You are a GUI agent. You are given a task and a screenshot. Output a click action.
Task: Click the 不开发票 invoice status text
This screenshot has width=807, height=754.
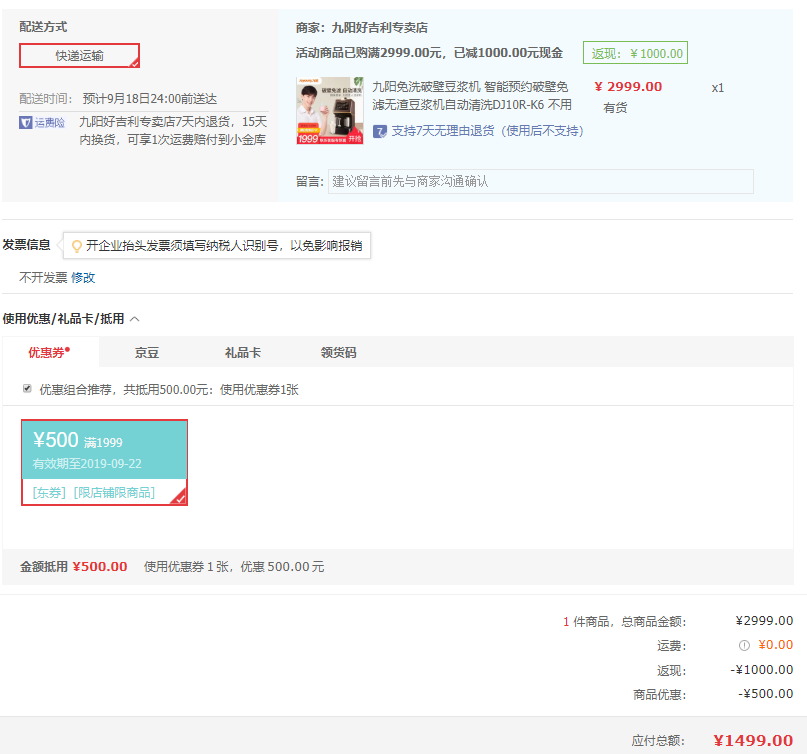tap(43, 277)
